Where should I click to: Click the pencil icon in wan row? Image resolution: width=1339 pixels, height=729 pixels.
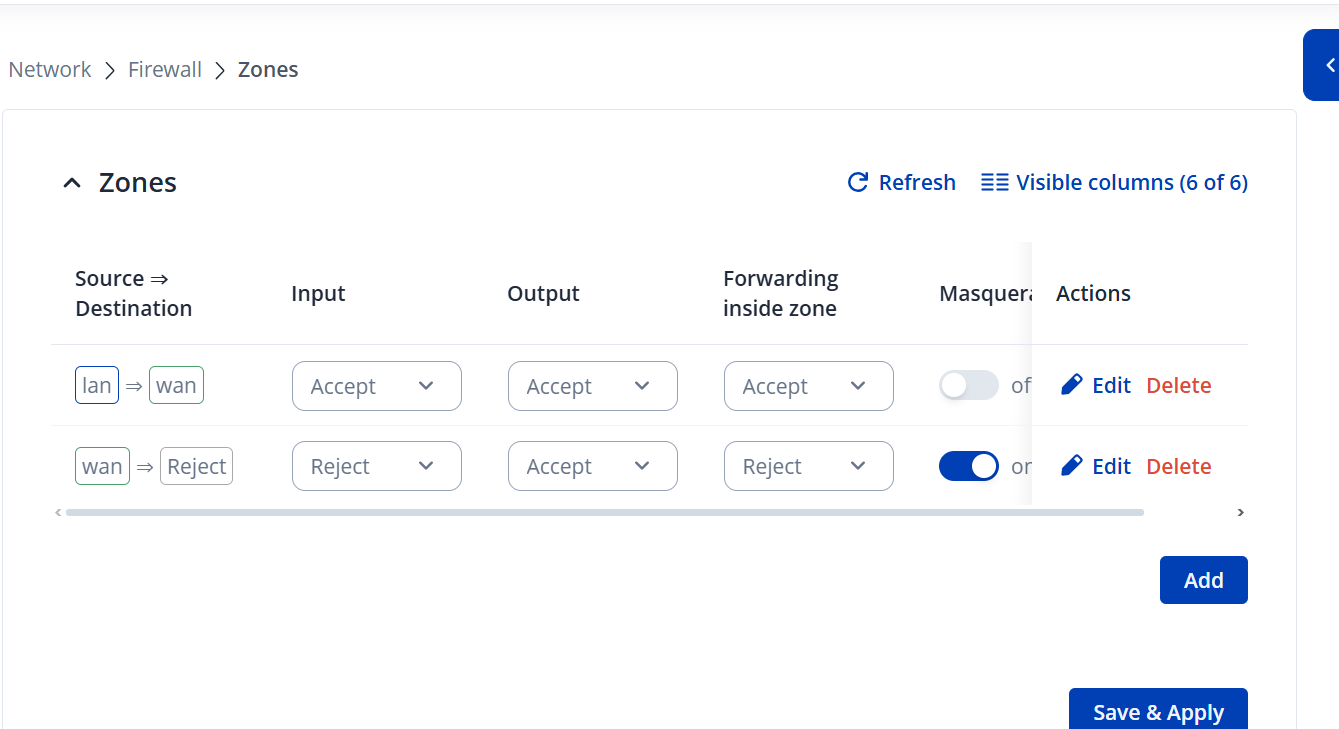pos(1072,466)
